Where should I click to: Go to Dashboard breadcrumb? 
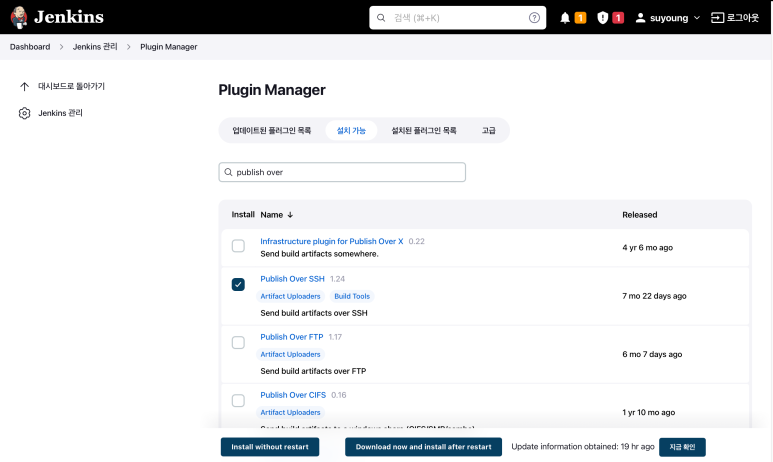click(30, 47)
